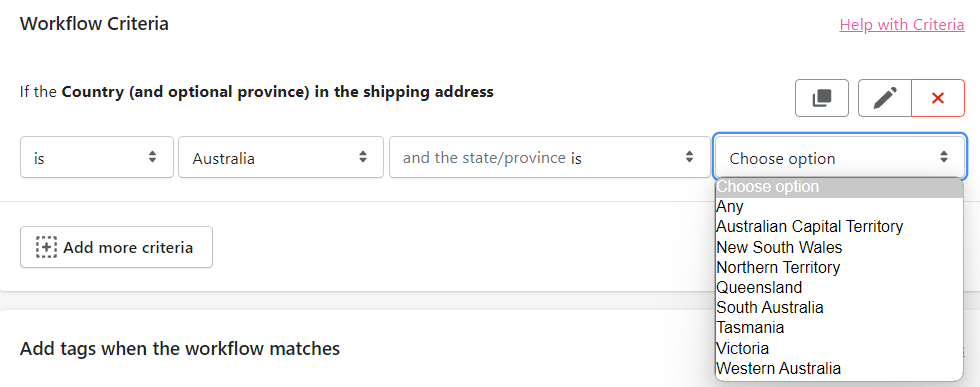This screenshot has width=980, height=387.
Task: Remove criteria with the red X icon
Action: tap(938, 98)
